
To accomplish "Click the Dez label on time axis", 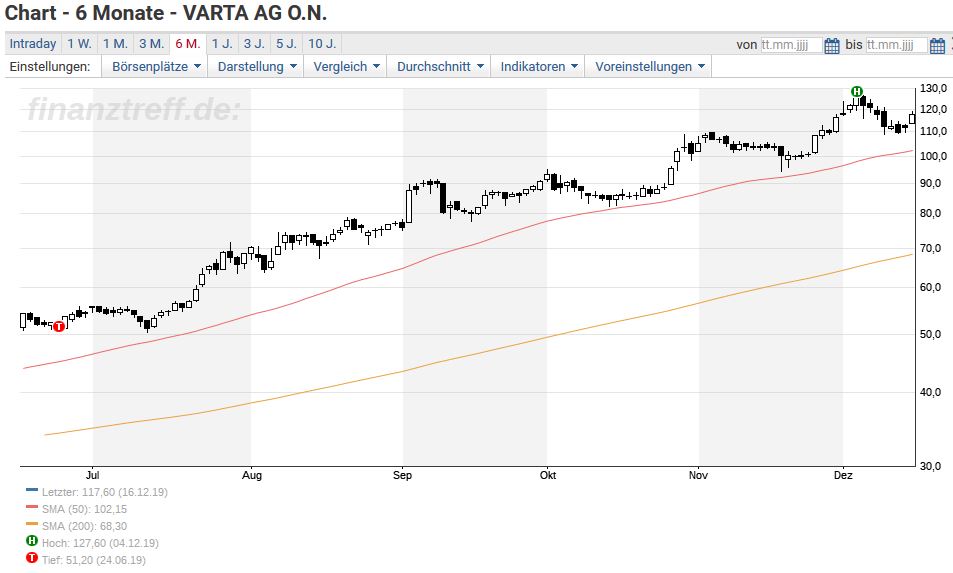I will tap(843, 475).
